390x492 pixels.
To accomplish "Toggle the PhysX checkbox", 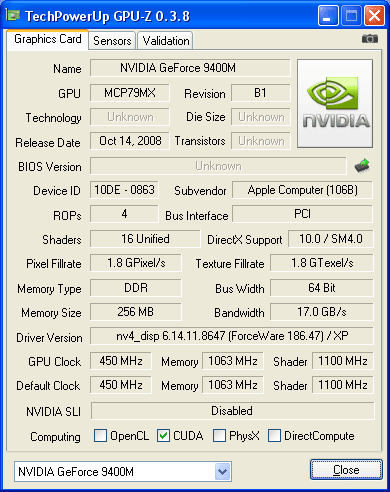I will 219,435.
